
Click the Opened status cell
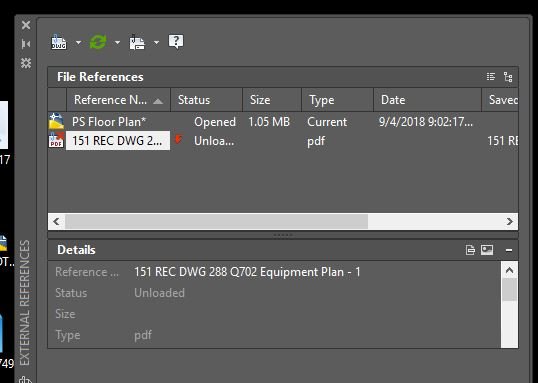coord(215,122)
